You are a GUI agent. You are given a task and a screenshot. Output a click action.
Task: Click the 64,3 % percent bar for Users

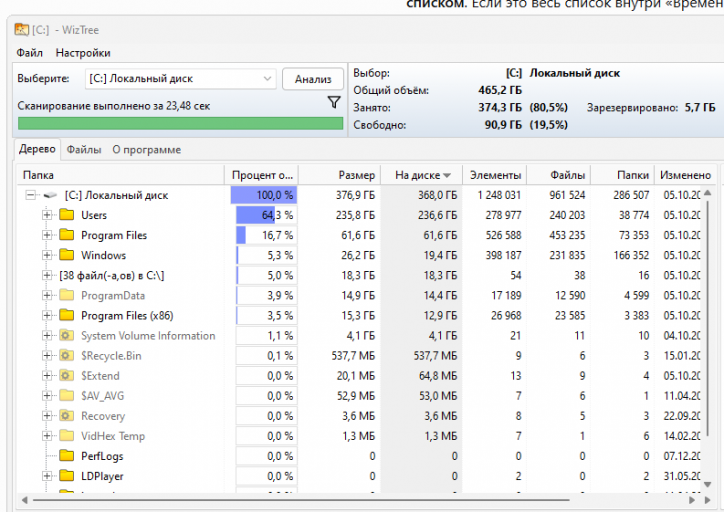click(266, 215)
